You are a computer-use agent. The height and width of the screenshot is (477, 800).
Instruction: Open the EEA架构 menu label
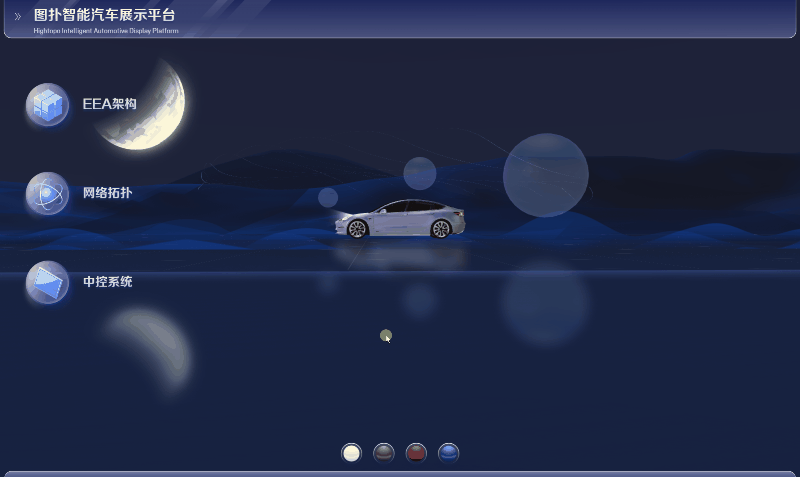pos(109,104)
